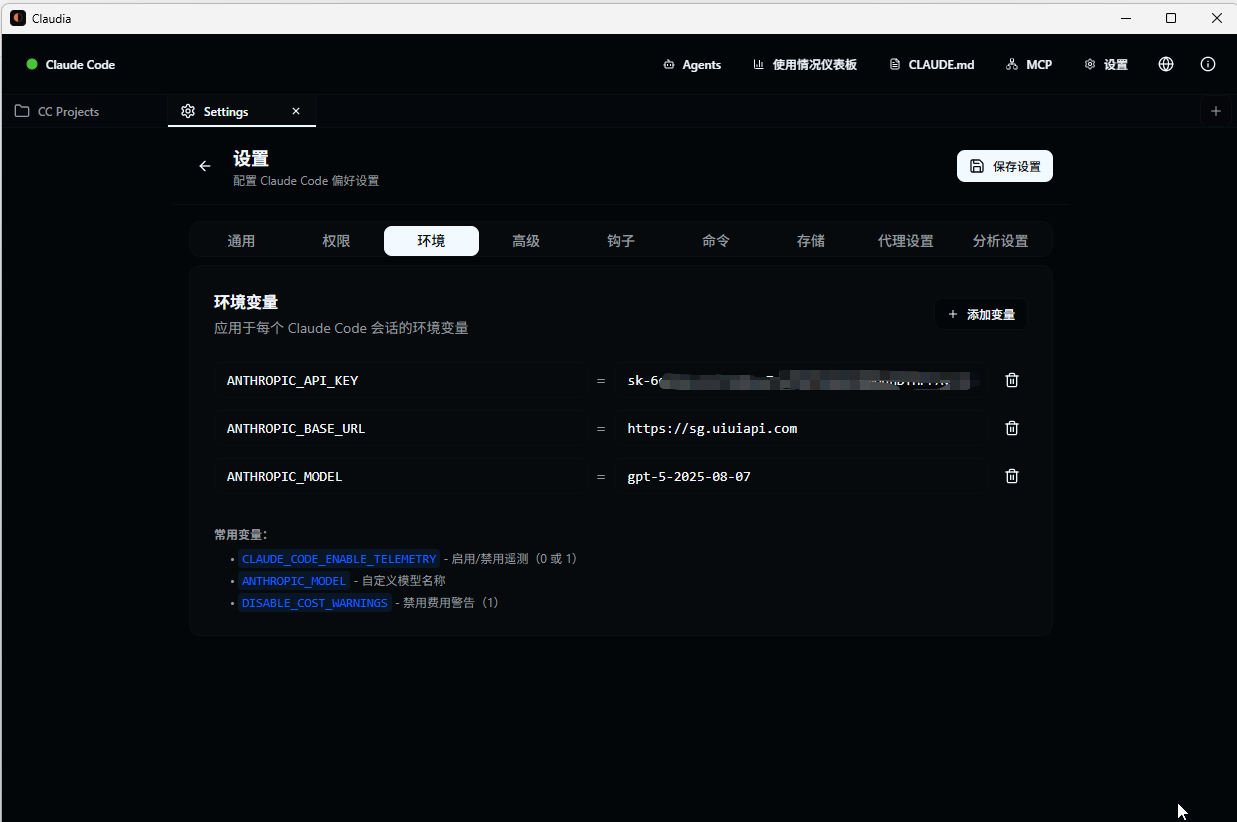This screenshot has width=1237, height=822.
Task: Click the Claude Code status indicator
Action: click(x=70, y=64)
